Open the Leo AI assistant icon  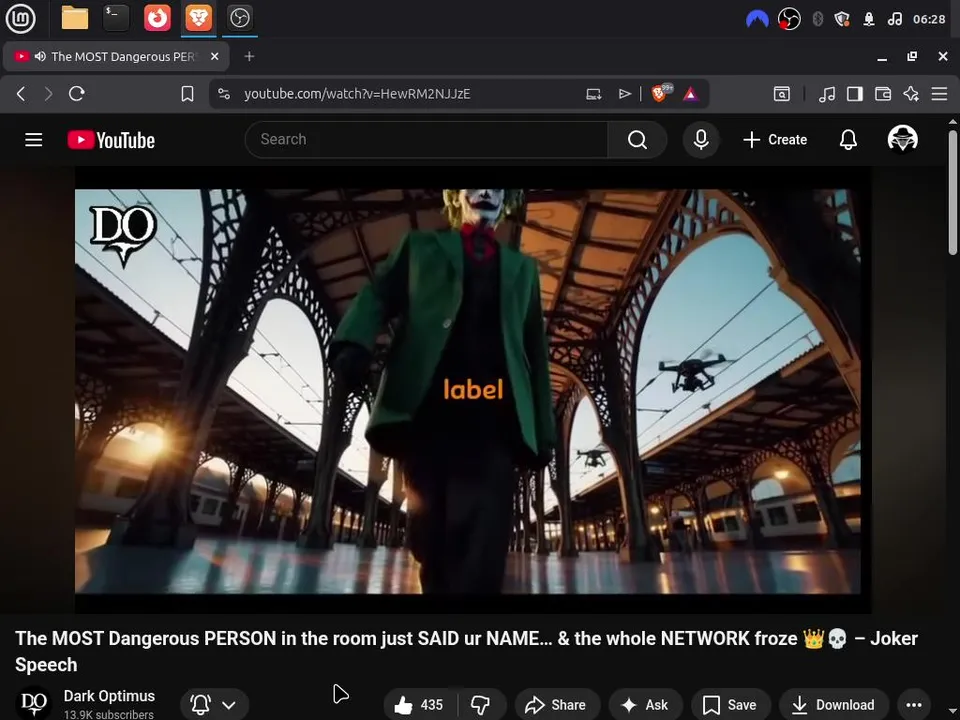911,94
